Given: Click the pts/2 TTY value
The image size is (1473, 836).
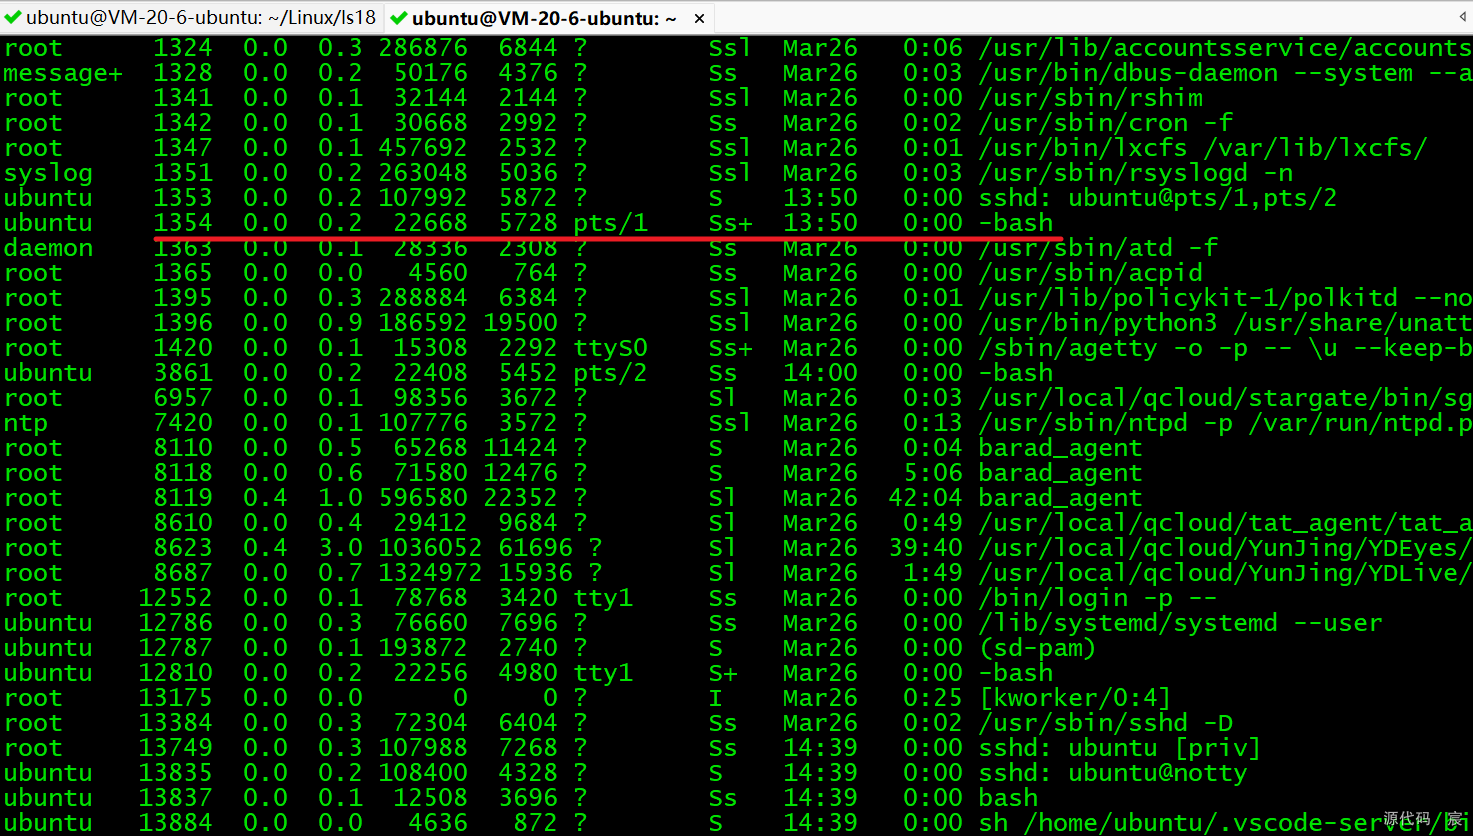Looking at the screenshot, I should (x=611, y=373).
